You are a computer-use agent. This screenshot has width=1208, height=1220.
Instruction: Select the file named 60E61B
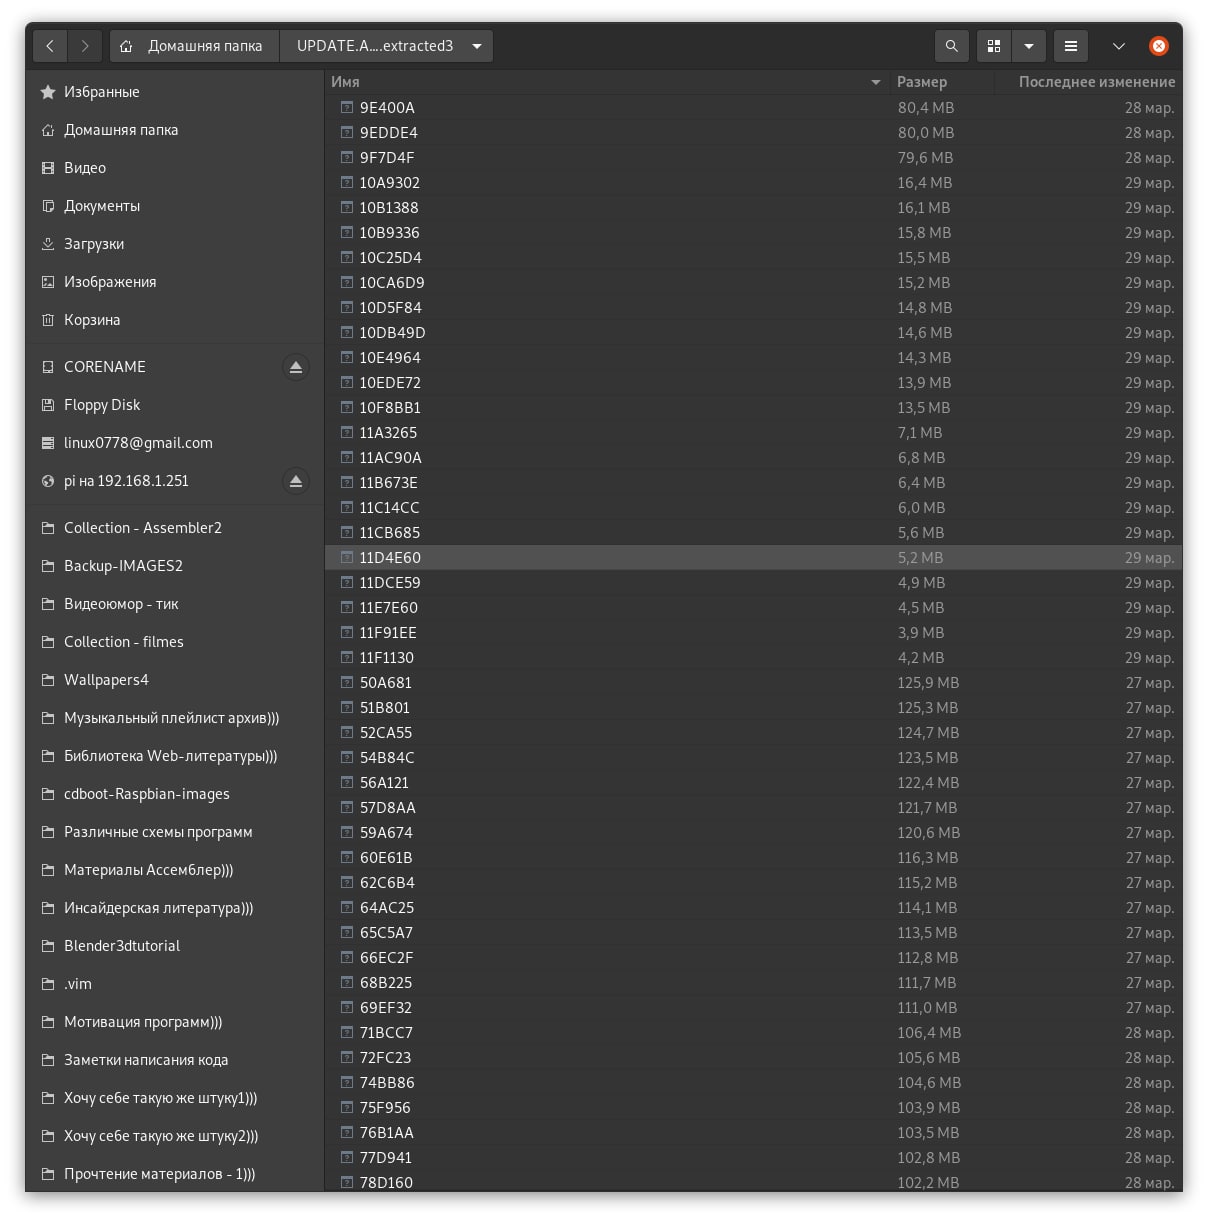[386, 857]
